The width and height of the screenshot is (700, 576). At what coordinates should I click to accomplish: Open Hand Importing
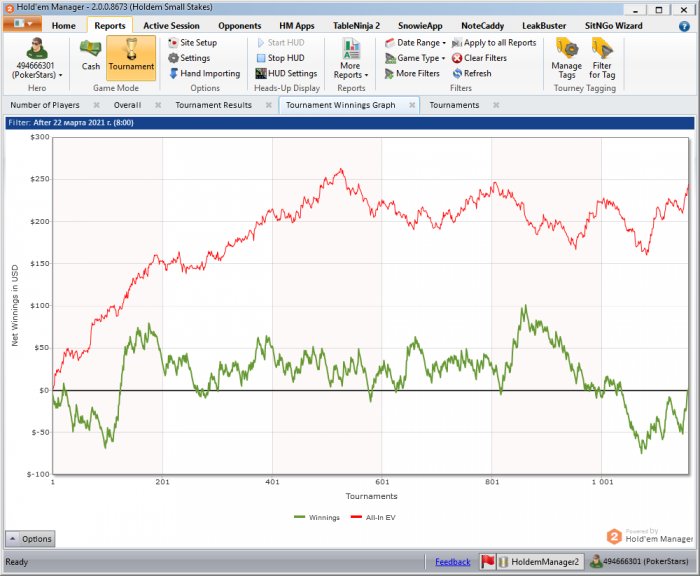204,73
